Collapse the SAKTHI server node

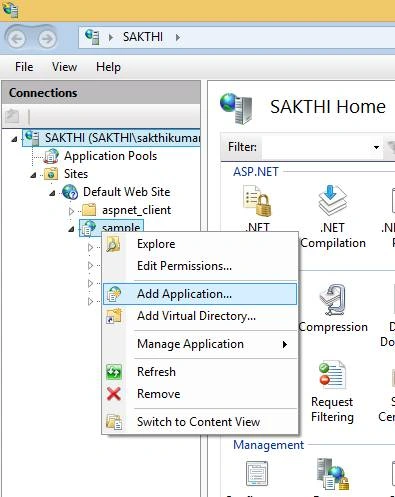coord(14,139)
